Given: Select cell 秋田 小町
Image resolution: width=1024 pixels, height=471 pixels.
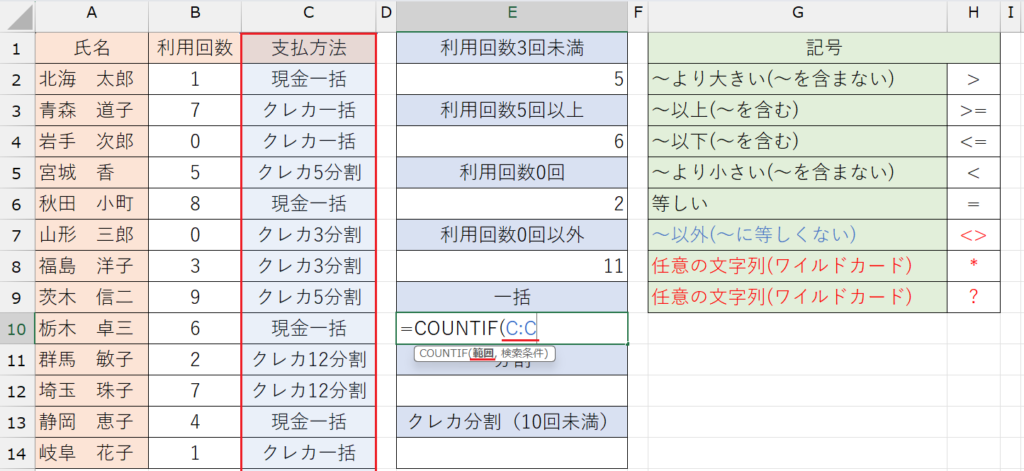Looking at the screenshot, I should click(x=91, y=204).
